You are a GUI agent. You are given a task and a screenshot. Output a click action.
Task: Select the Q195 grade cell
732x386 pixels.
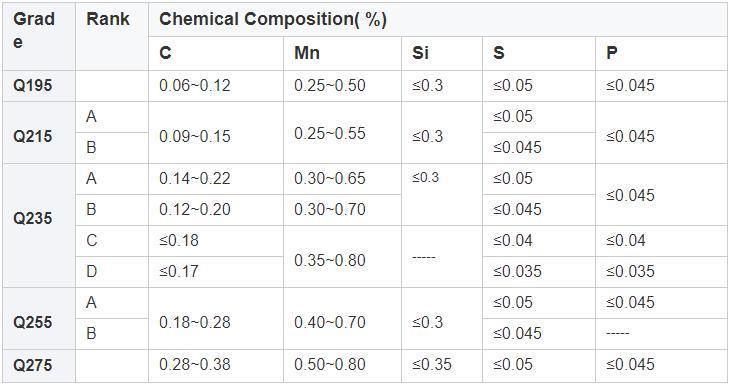pos(39,86)
